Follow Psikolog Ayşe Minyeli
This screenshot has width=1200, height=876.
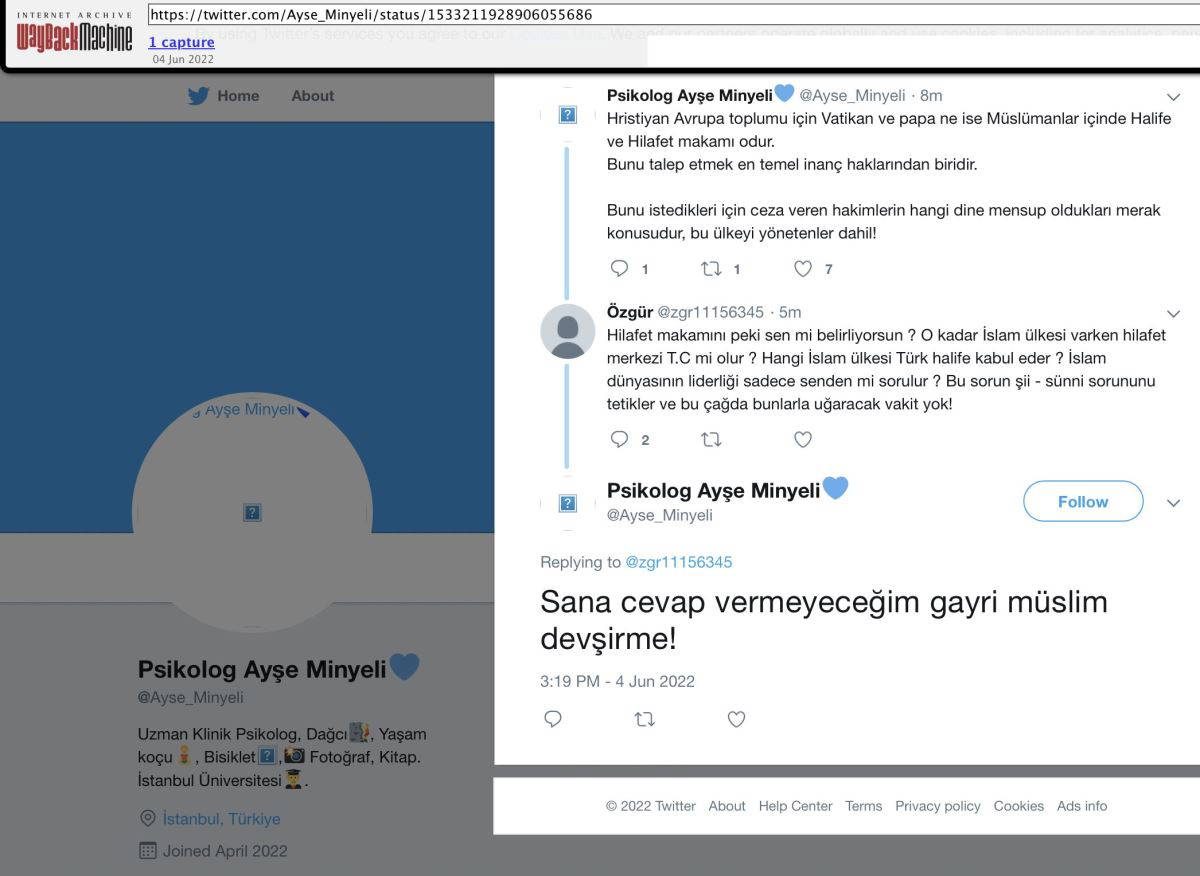(1082, 502)
